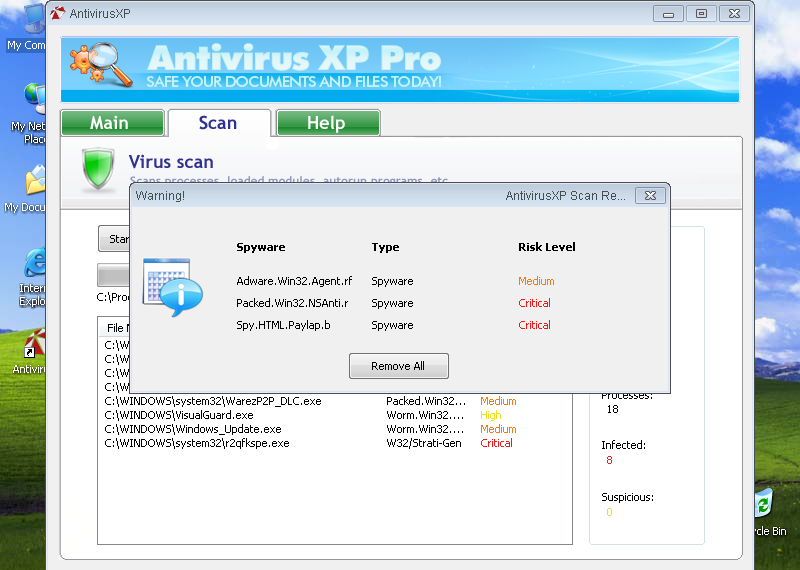Image resolution: width=800 pixels, height=570 pixels.
Task: Open the Help tab
Action: click(328, 123)
